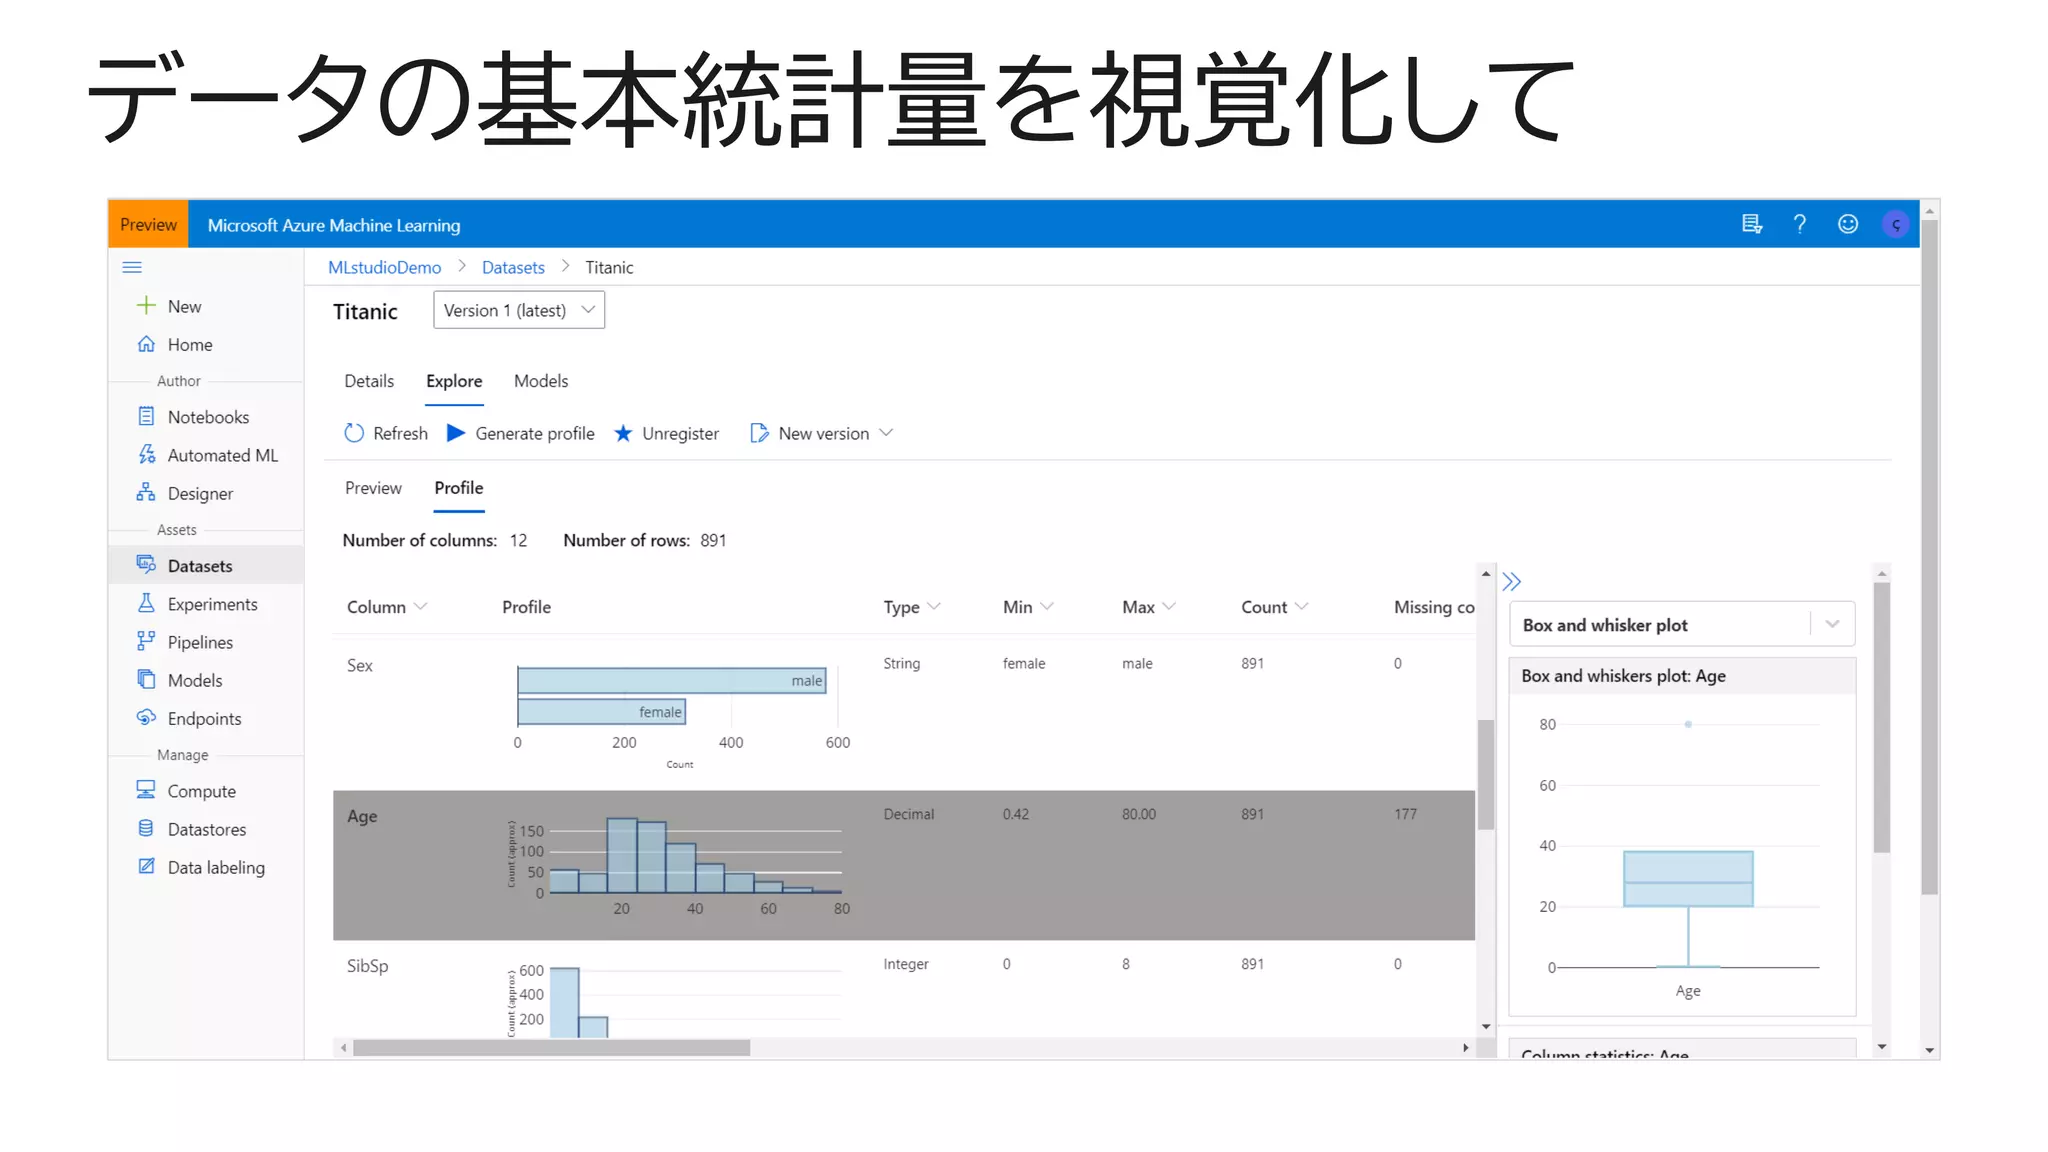Image resolution: width=2048 pixels, height=1152 pixels.
Task: Open the Type column filter chevron
Action: click(934, 606)
